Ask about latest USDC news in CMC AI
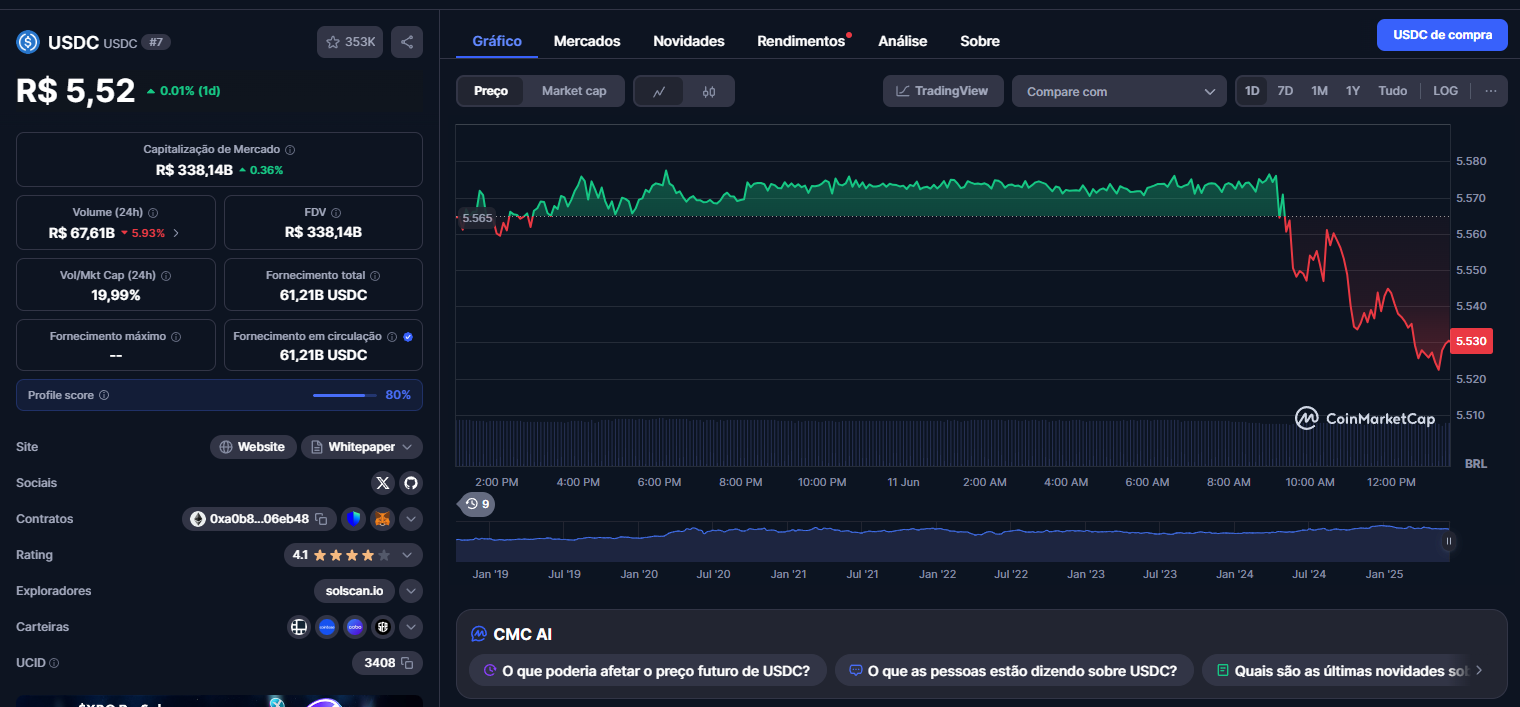Image resolution: width=1520 pixels, height=707 pixels. pyautogui.click(x=1342, y=671)
